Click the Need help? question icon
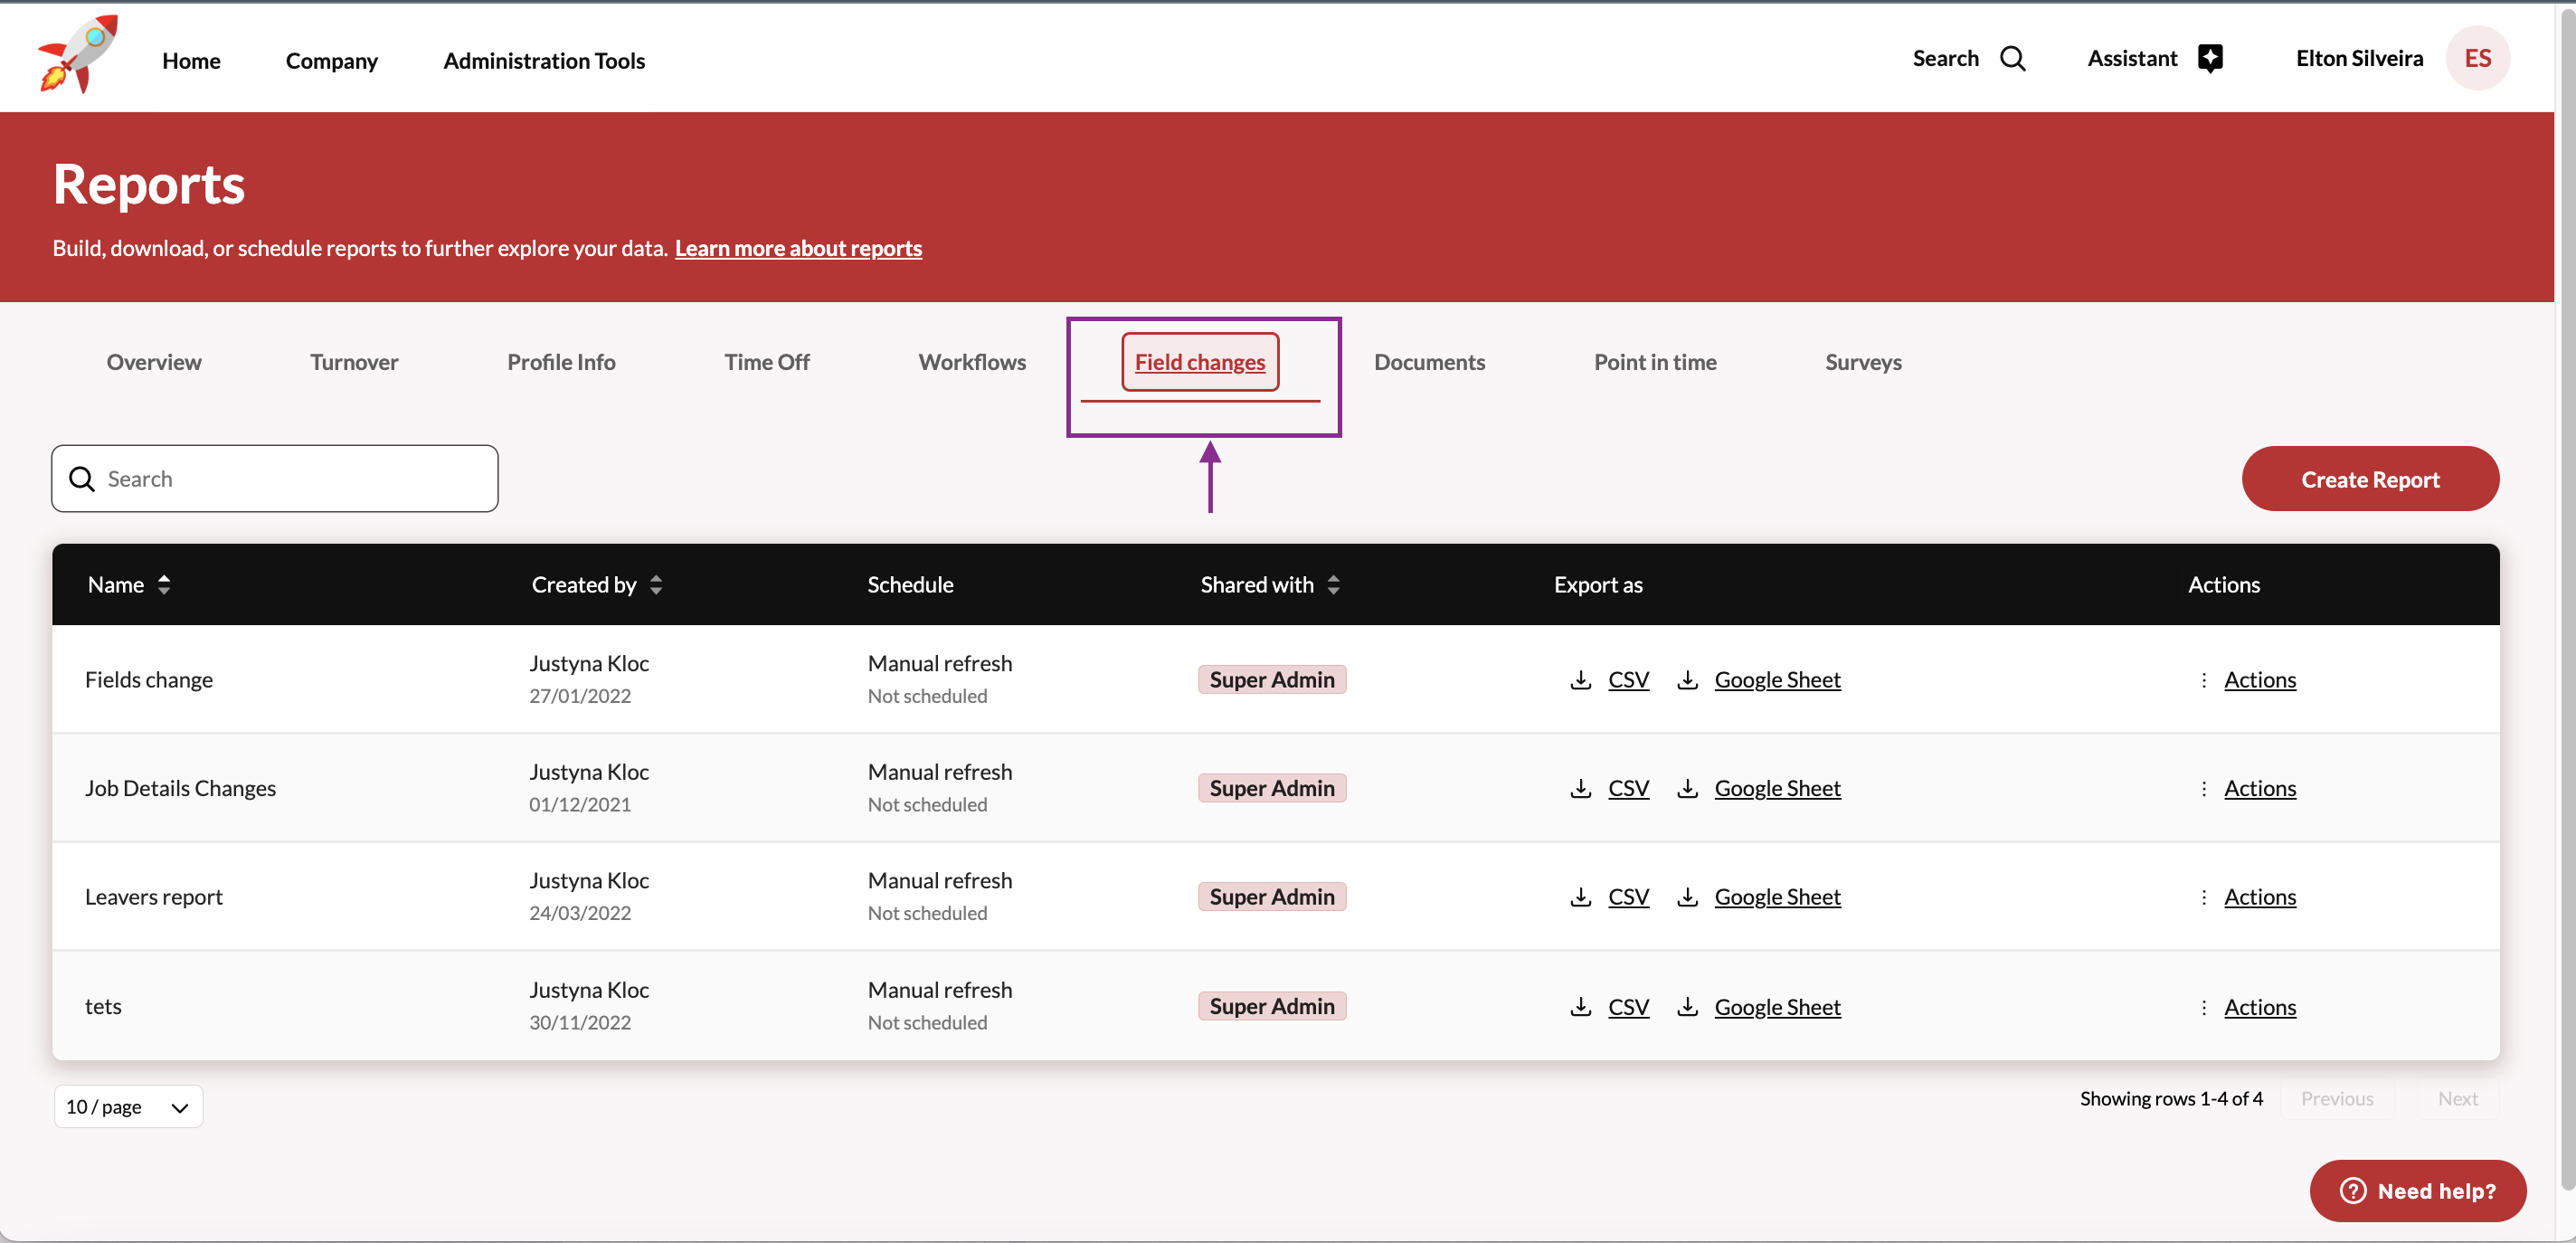 (x=2353, y=1191)
